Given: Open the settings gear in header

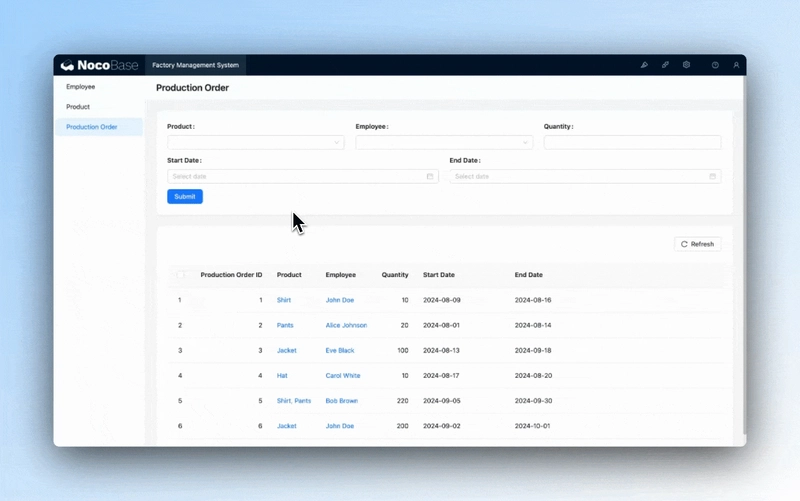Looking at the screenshot, I should click(686, 65).
